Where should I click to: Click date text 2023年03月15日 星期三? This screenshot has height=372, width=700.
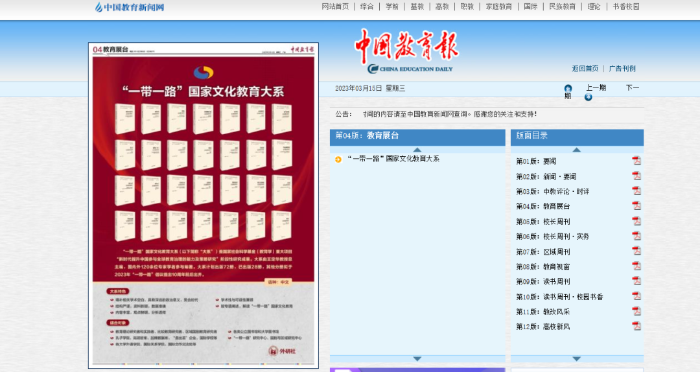click(x=370, y=88)
